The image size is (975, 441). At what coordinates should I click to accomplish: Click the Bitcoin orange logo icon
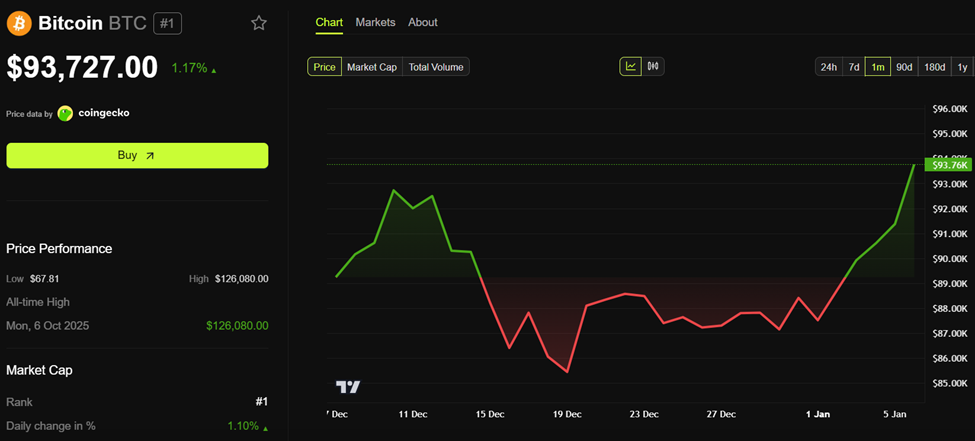click(x=19, y=23)
